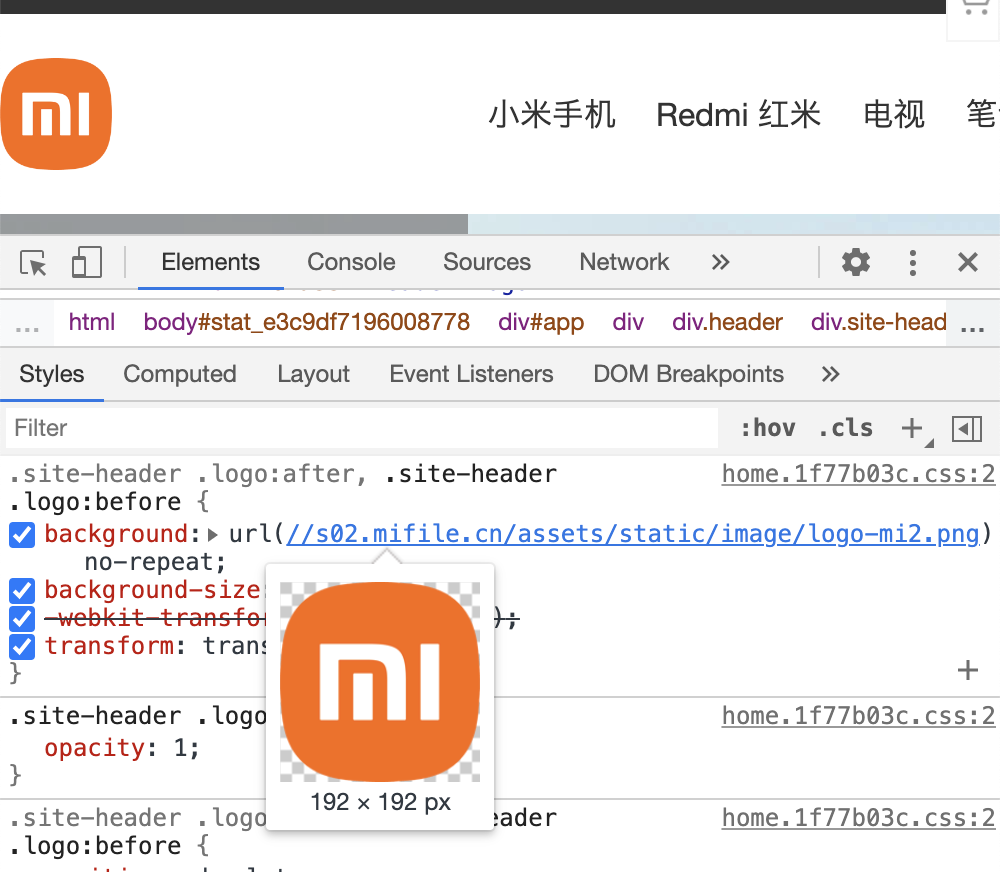Open the Event Listeners sub-tab
The width and height of the screenshot is (1000, 872).
471,374
